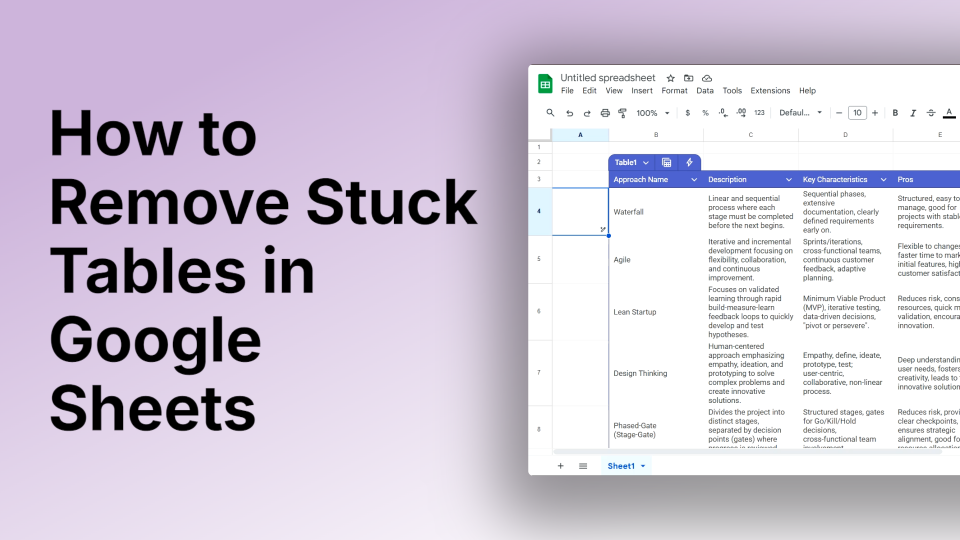Click the Agile cell
This screenshot has width=960, height=540.
[x=656, y=260]
